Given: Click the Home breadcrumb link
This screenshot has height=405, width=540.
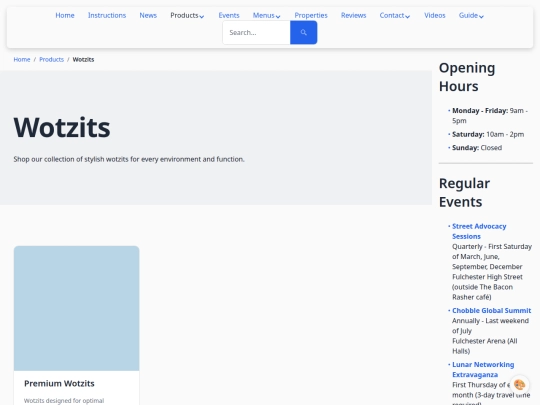Looking at the screenshot, I should pyautogui.click(x=22, y=59).
